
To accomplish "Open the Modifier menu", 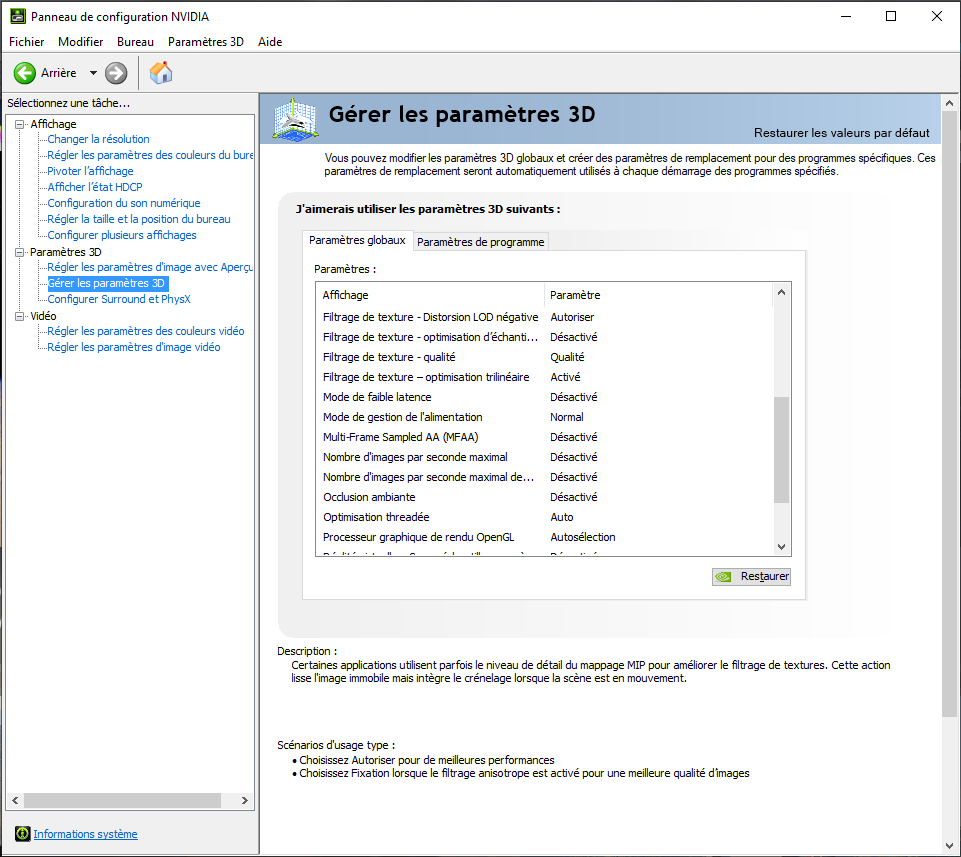I will pos(80,42).
